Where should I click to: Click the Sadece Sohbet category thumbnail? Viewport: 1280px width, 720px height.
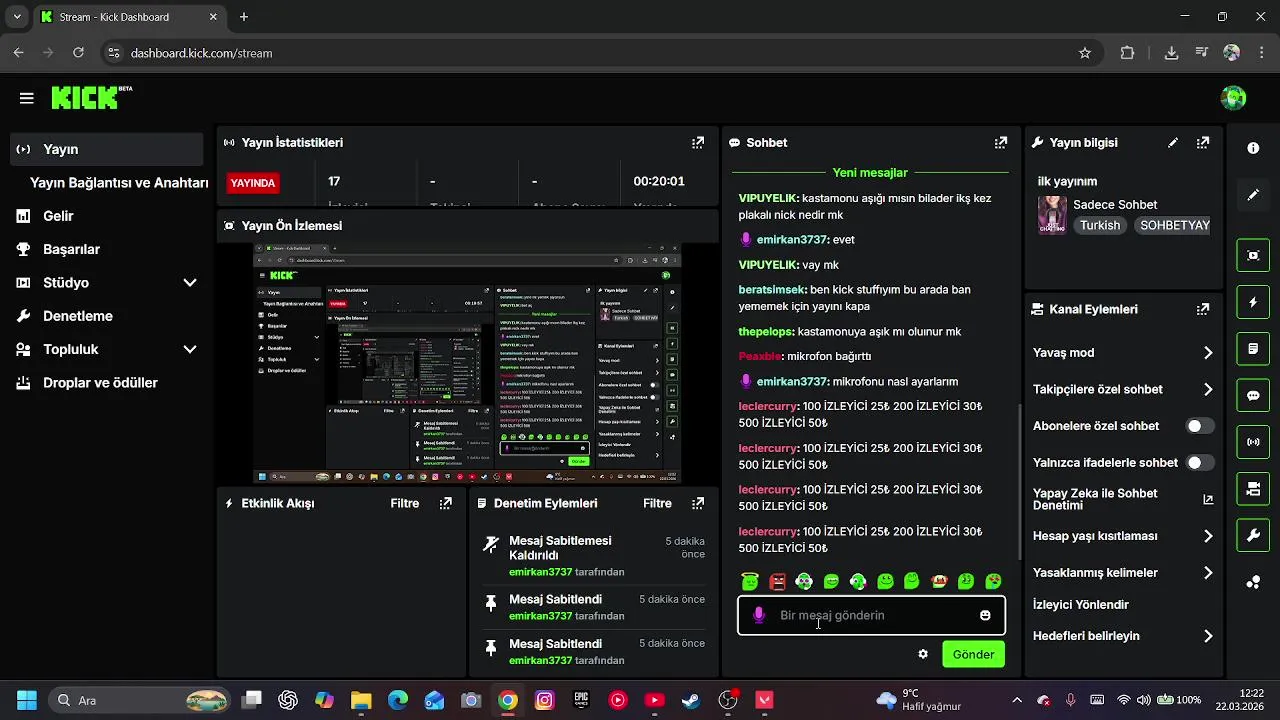coord(1052,215)
